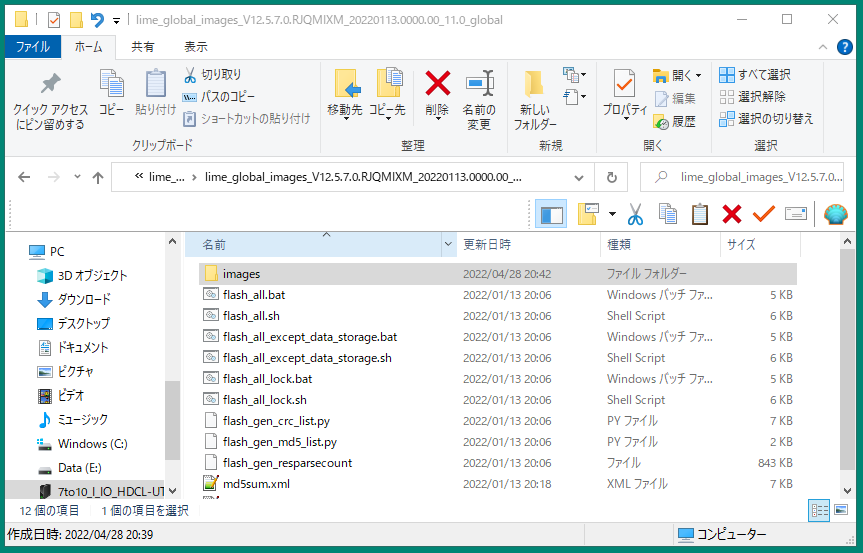The image size is (863, 553).
Task: Open the Quick Access Toolbar customize dropdown
Action: 117,21
